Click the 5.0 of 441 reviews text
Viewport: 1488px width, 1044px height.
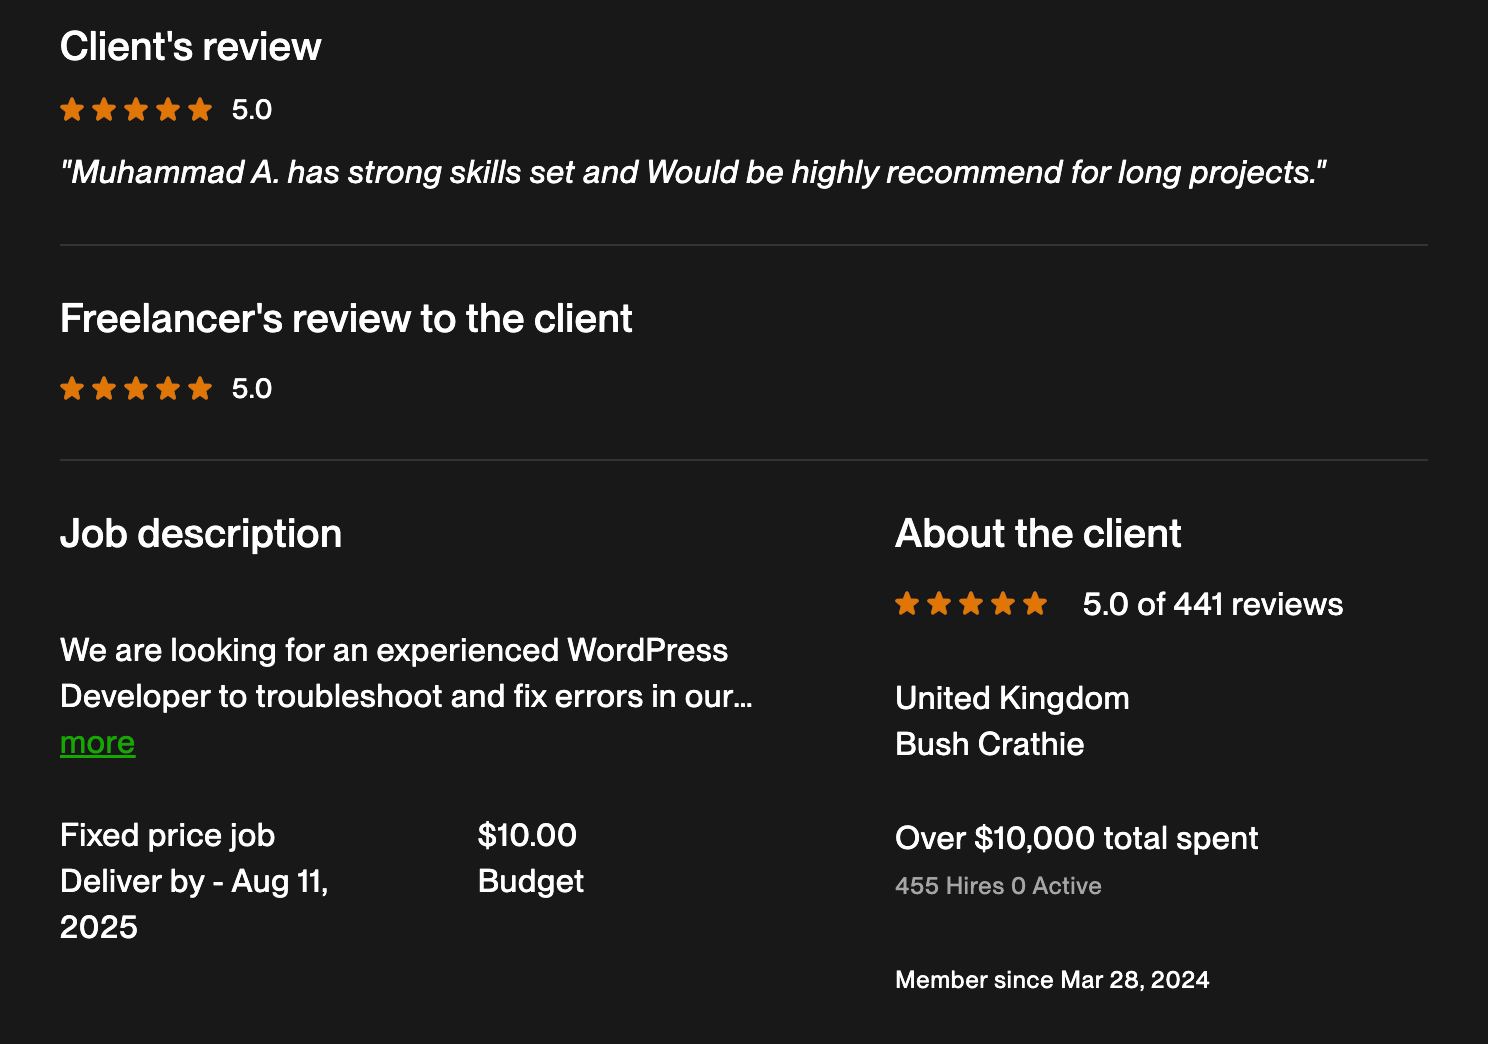point(1212,604)
